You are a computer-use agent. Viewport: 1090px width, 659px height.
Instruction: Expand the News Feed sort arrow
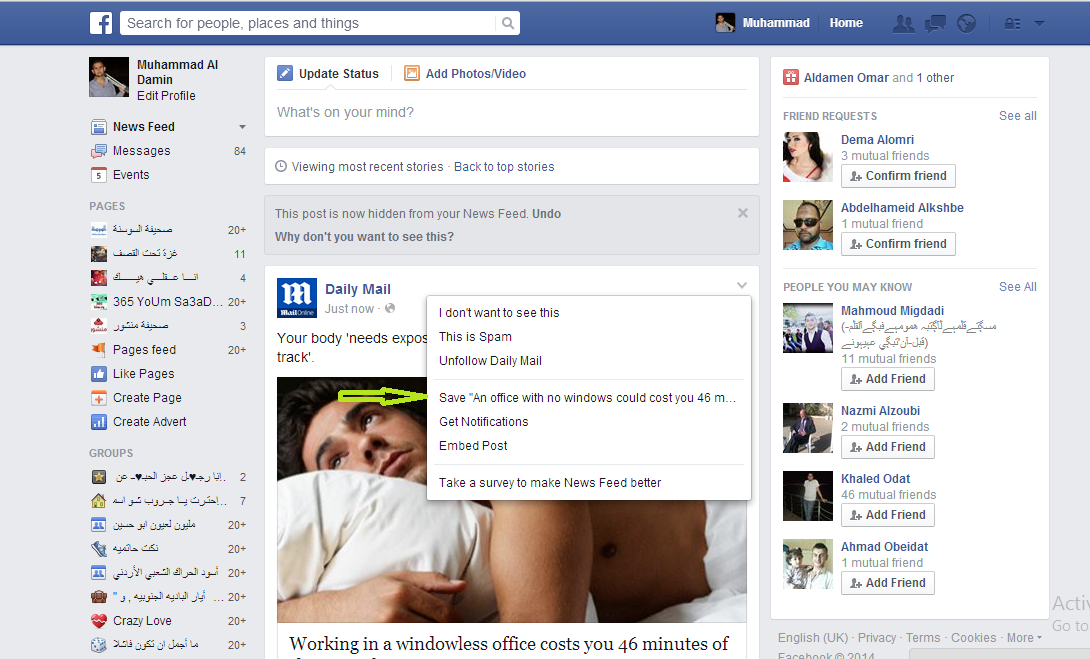243,127
